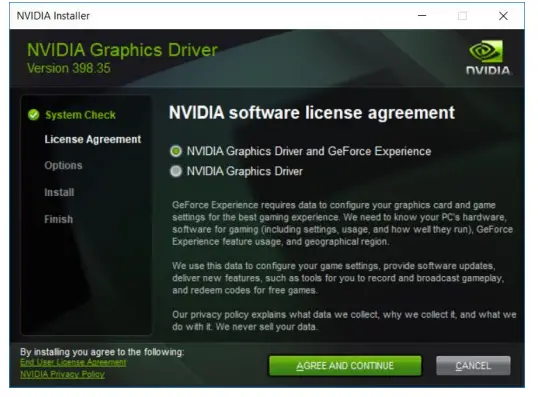This screenshot has height=397, width=538.
Task: Select the Finish step in sidebar
Action: (58, 219)
